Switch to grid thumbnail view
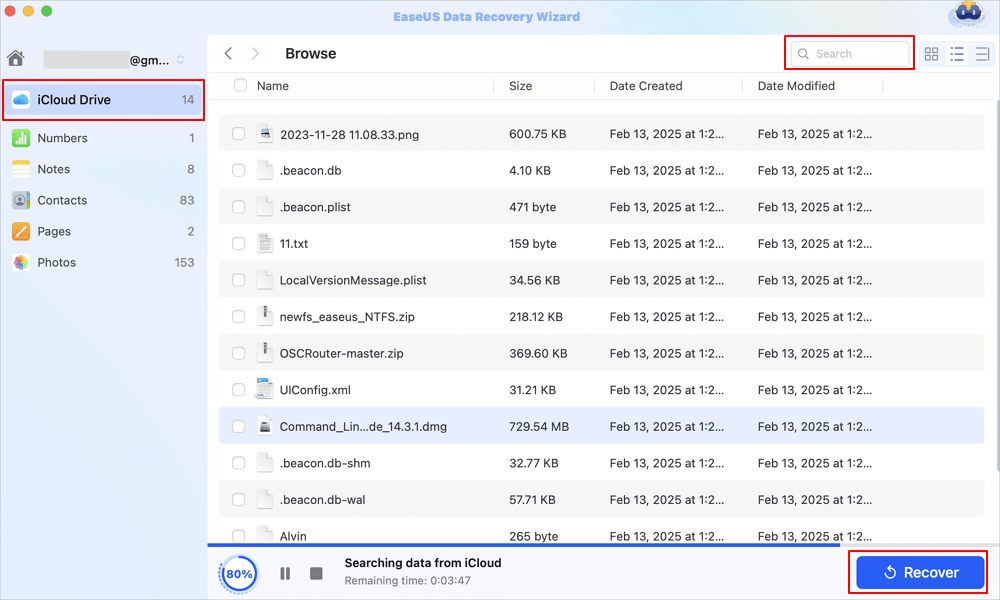Screen dimensions: 1000x600 tap(932, 54)
